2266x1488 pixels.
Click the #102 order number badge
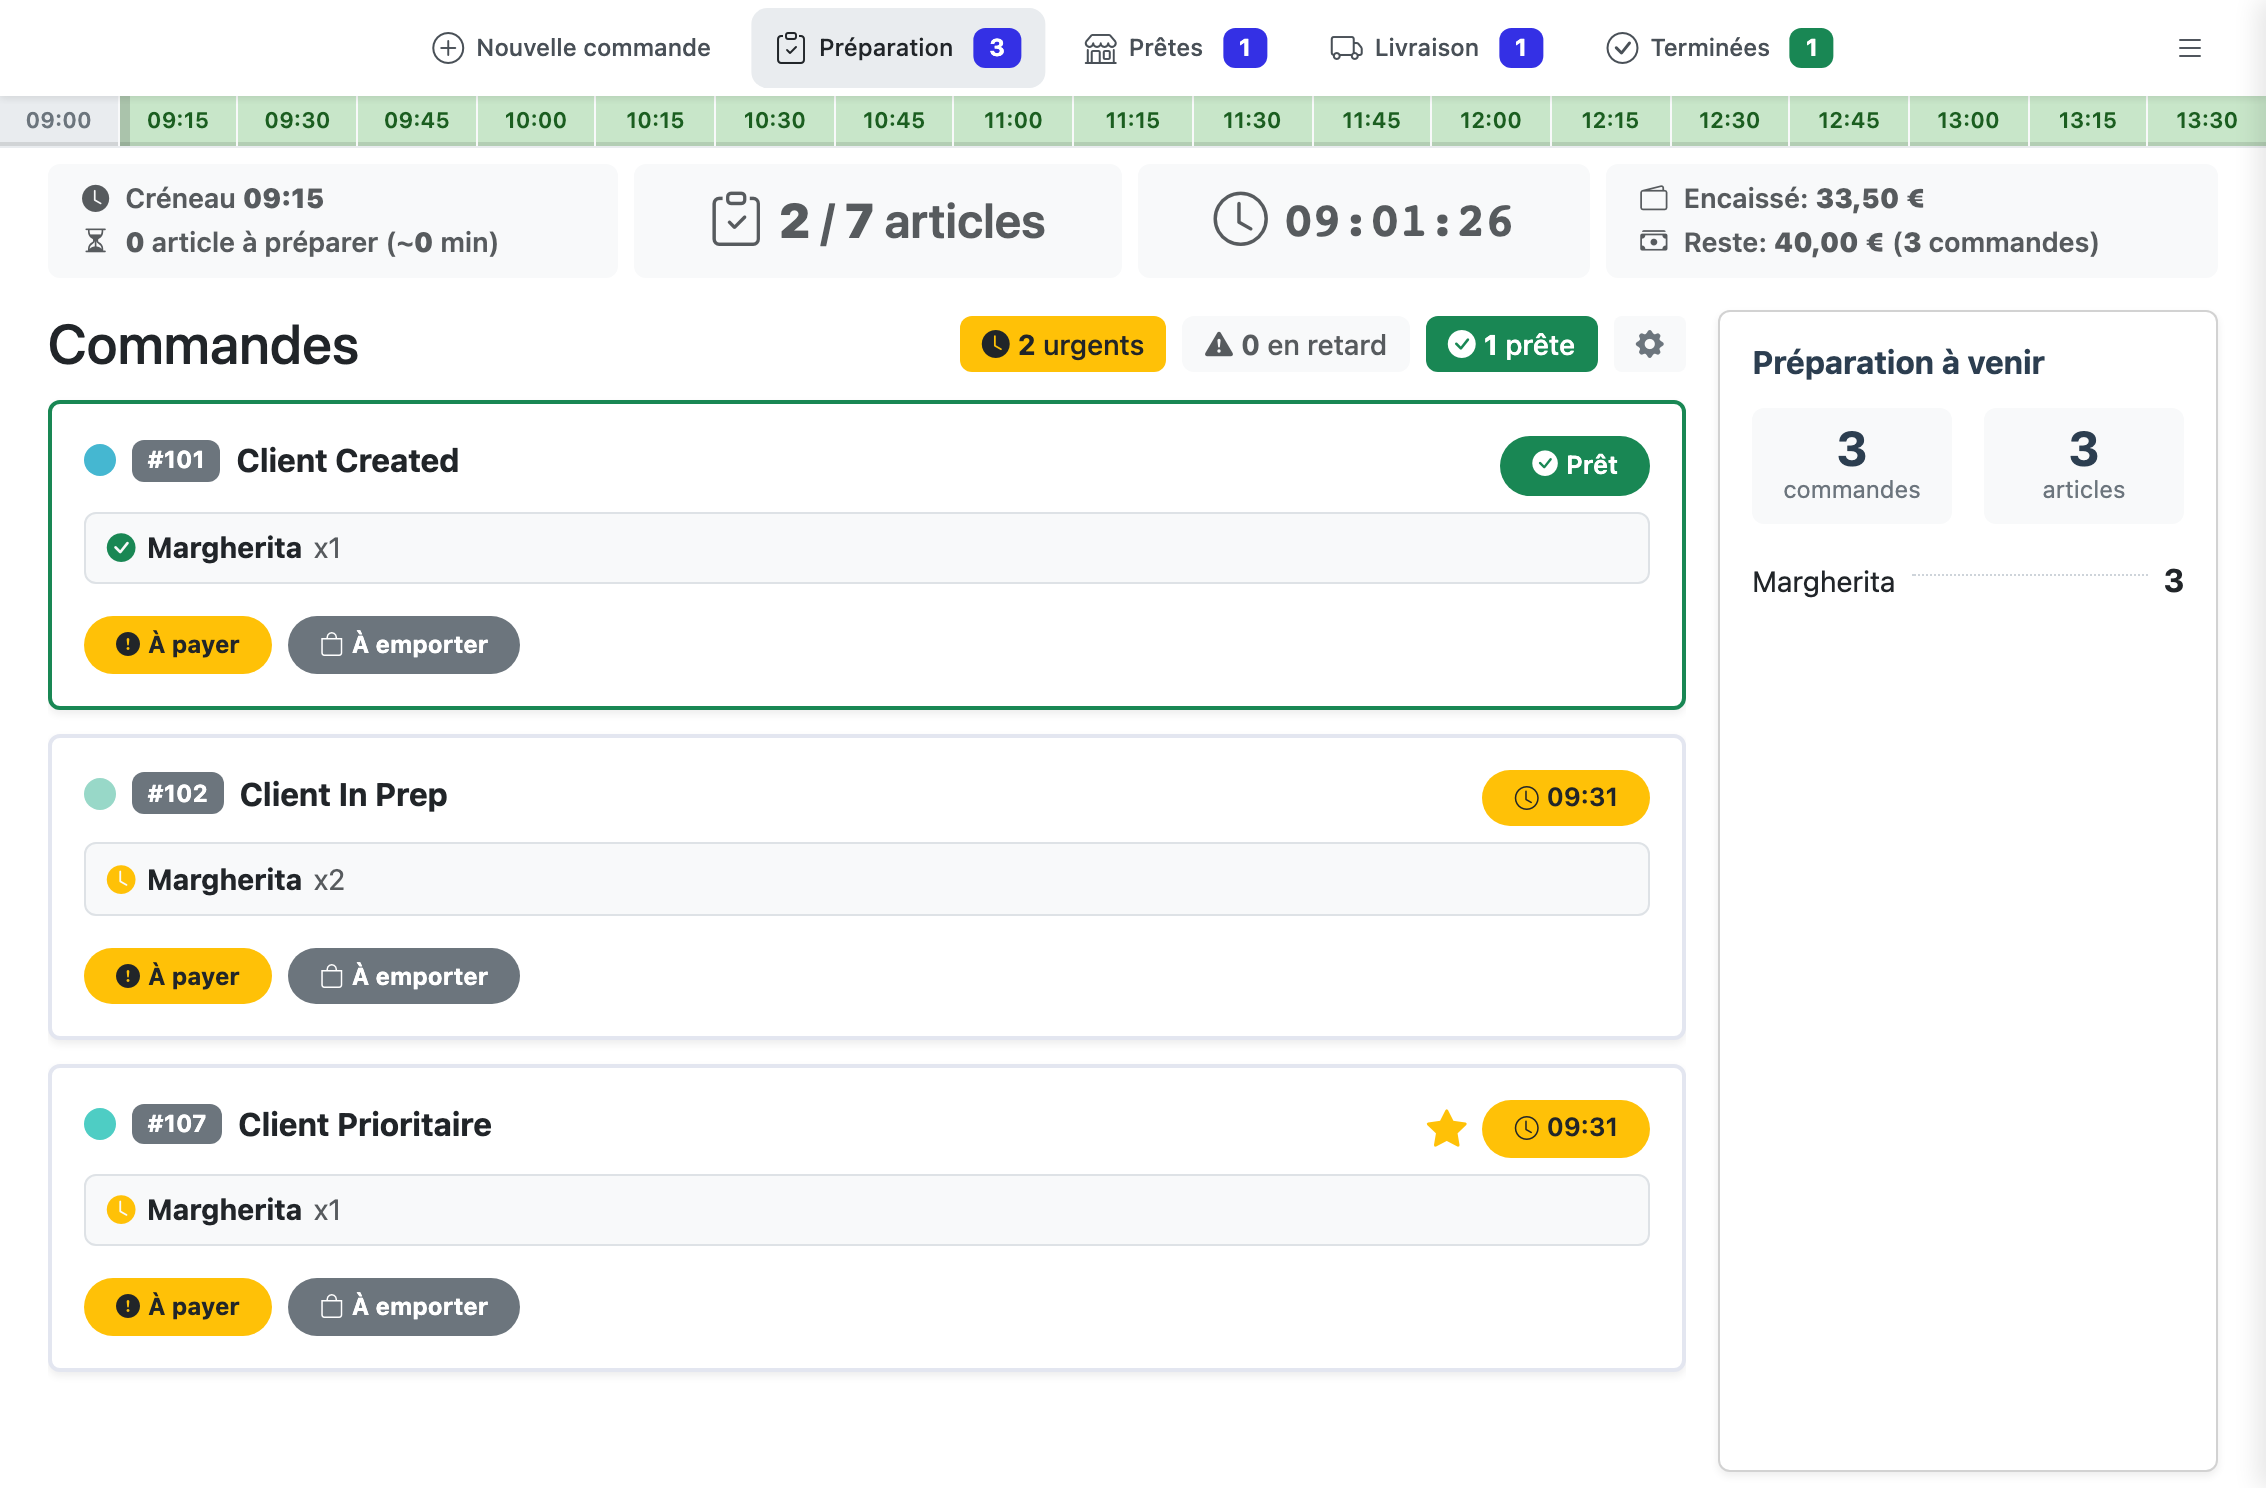coord(177,794)
